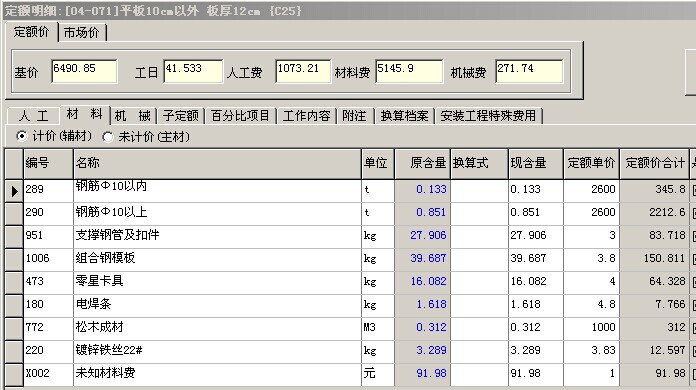Image resolution: width=696 pixels, height=390 pixels.
Task: Click the 现含量 value 3.289
Action: (x=536, y=351)
